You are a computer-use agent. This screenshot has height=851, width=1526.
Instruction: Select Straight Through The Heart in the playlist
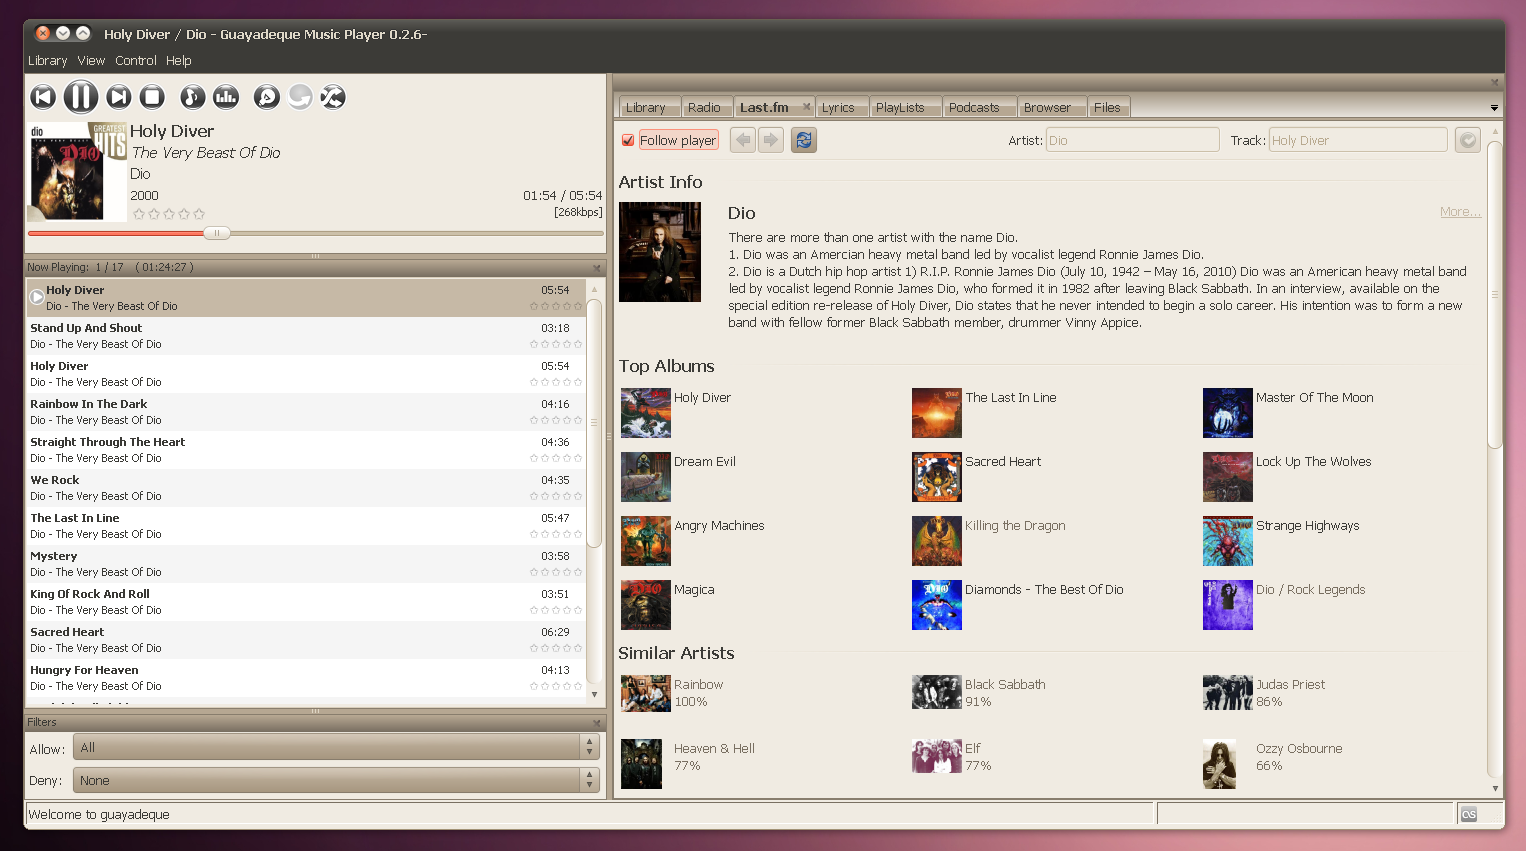click(307, 450)
